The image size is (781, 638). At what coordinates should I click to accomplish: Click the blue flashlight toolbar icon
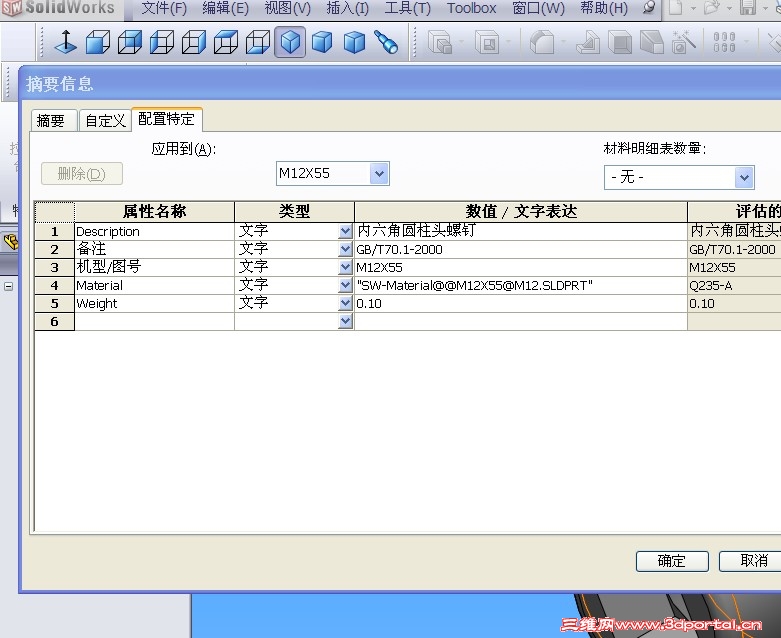pyautogui.click(x=386, y=42)
